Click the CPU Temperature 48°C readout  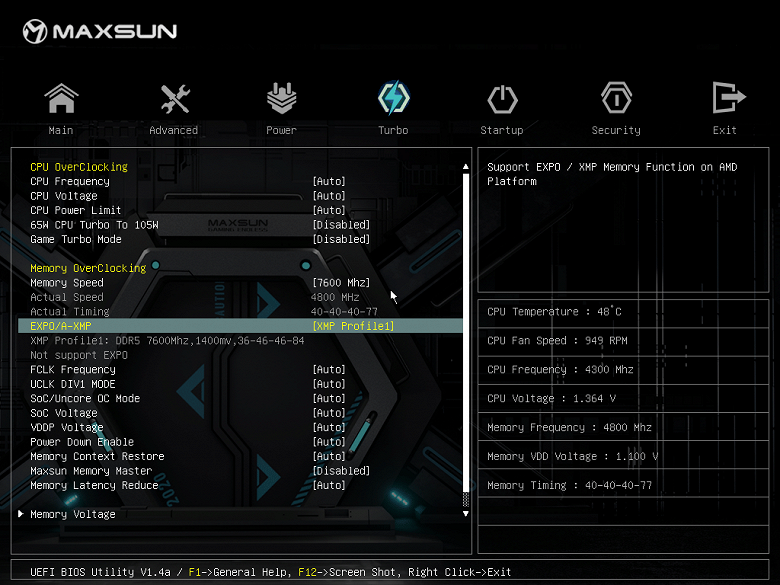554,312
